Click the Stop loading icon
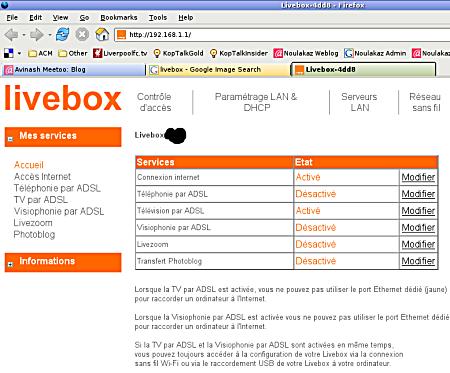This screenshot has height=373, width=450. 82,34
